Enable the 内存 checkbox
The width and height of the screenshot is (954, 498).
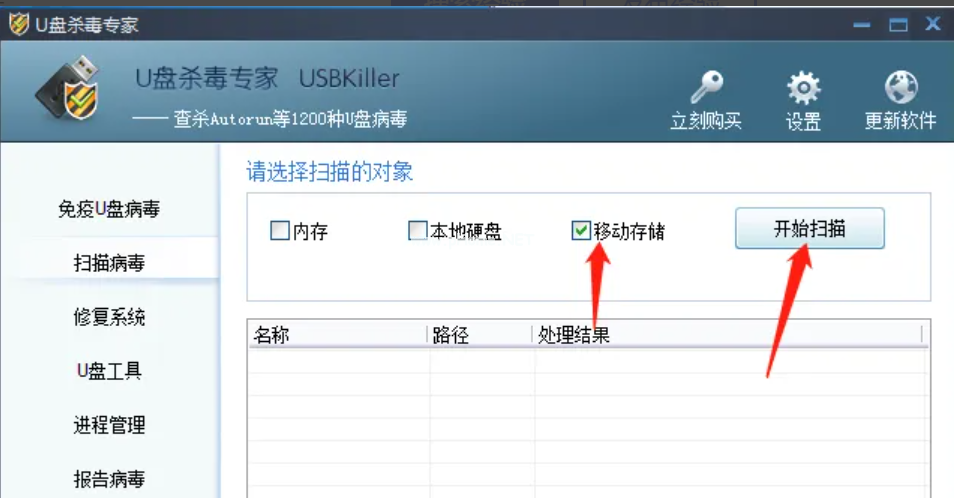point(280,231)
